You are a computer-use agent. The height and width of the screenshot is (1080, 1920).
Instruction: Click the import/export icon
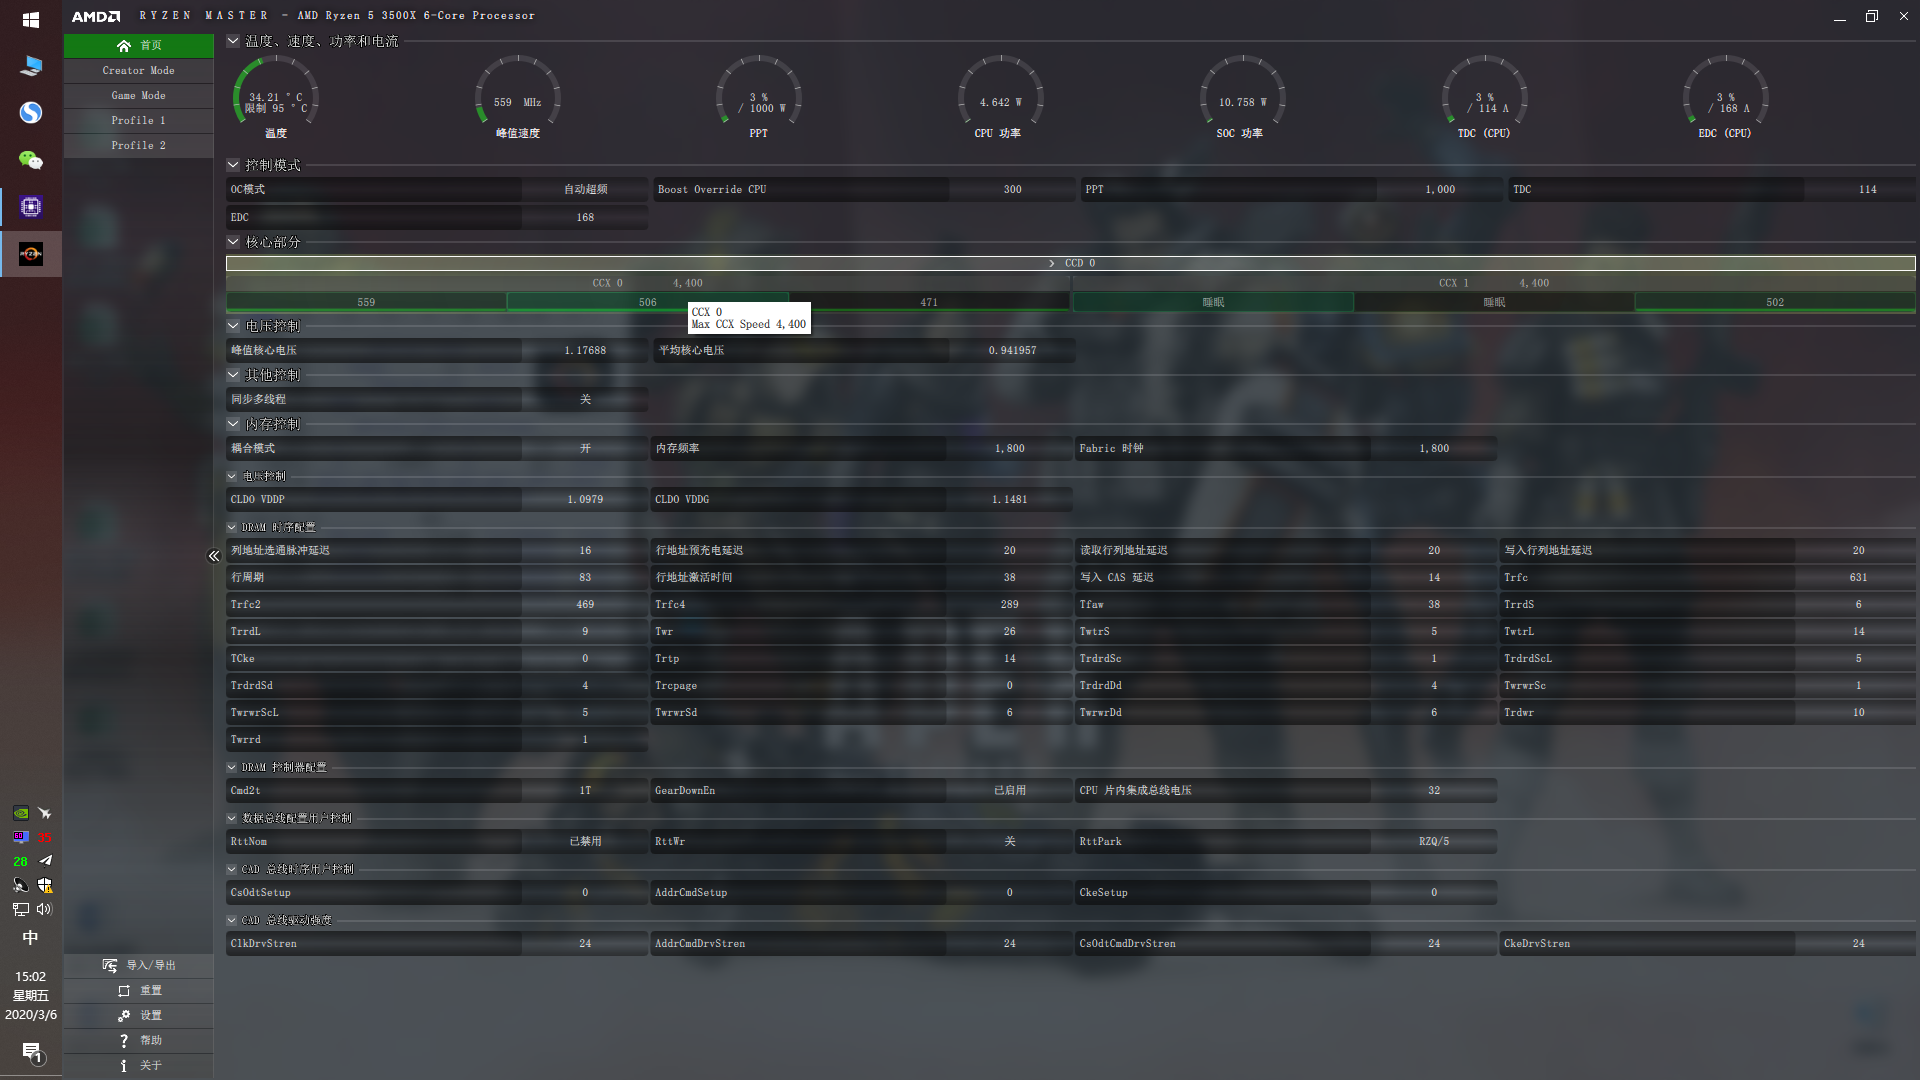[x=111, y=964]
